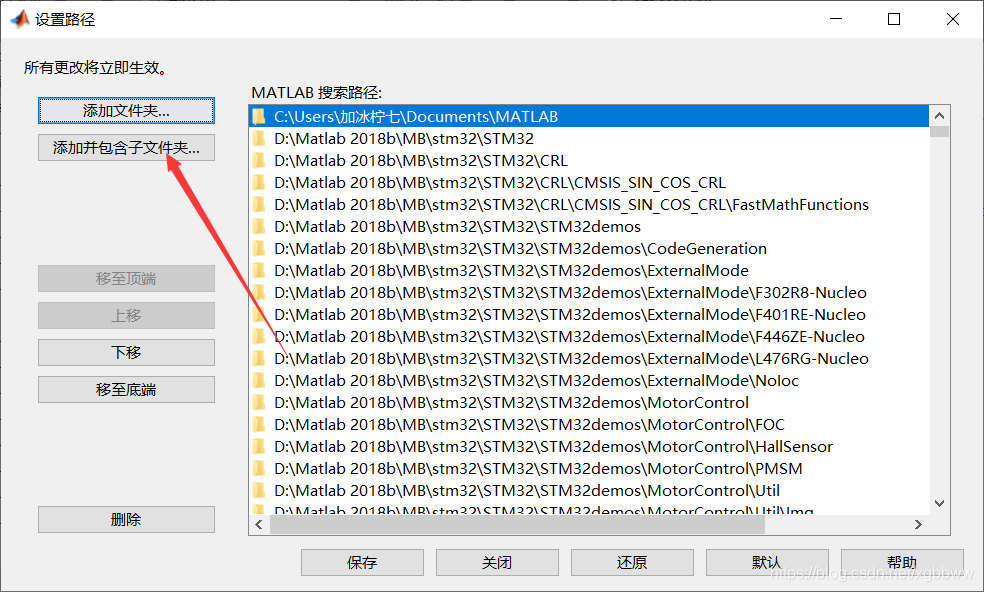984x592 pixels.
Task: Select path ending in F446ZE-Nucleo
Action: click(589, 336)
